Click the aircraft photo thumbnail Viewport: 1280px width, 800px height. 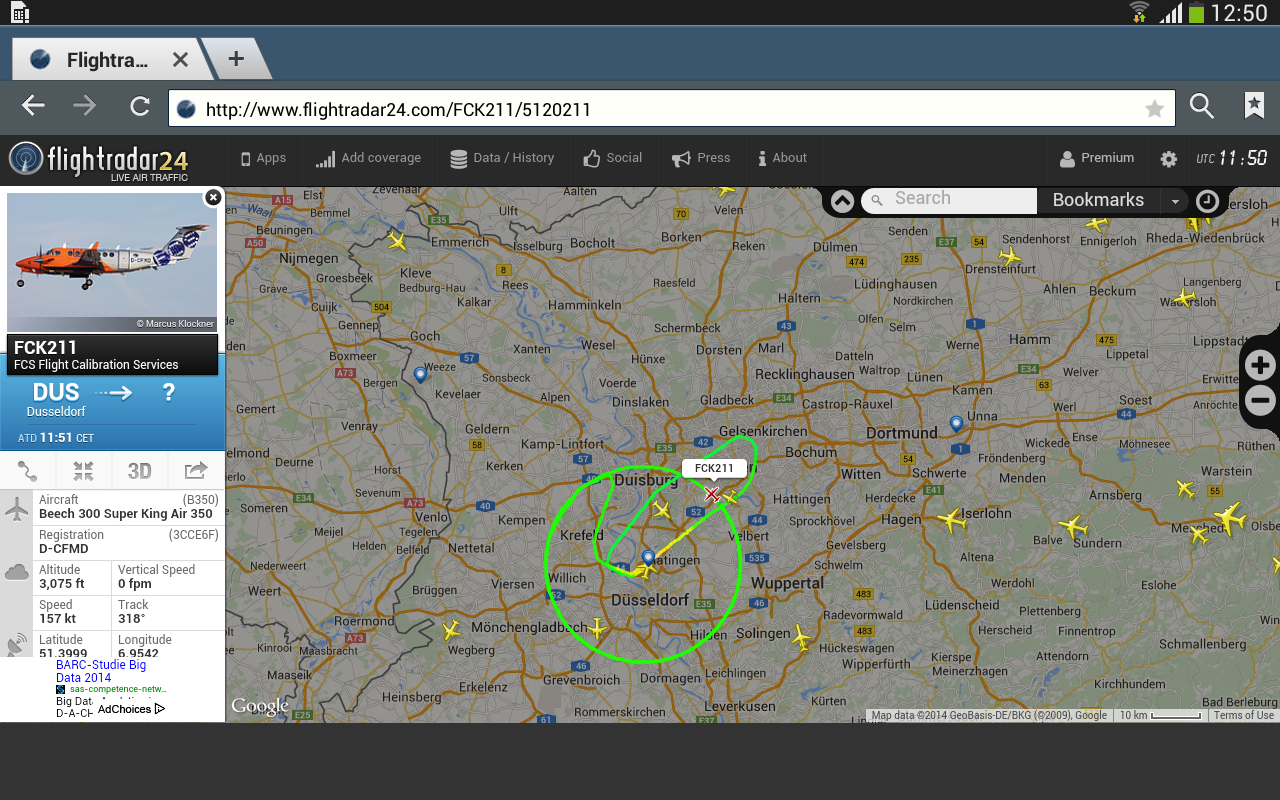pos(112,263)
